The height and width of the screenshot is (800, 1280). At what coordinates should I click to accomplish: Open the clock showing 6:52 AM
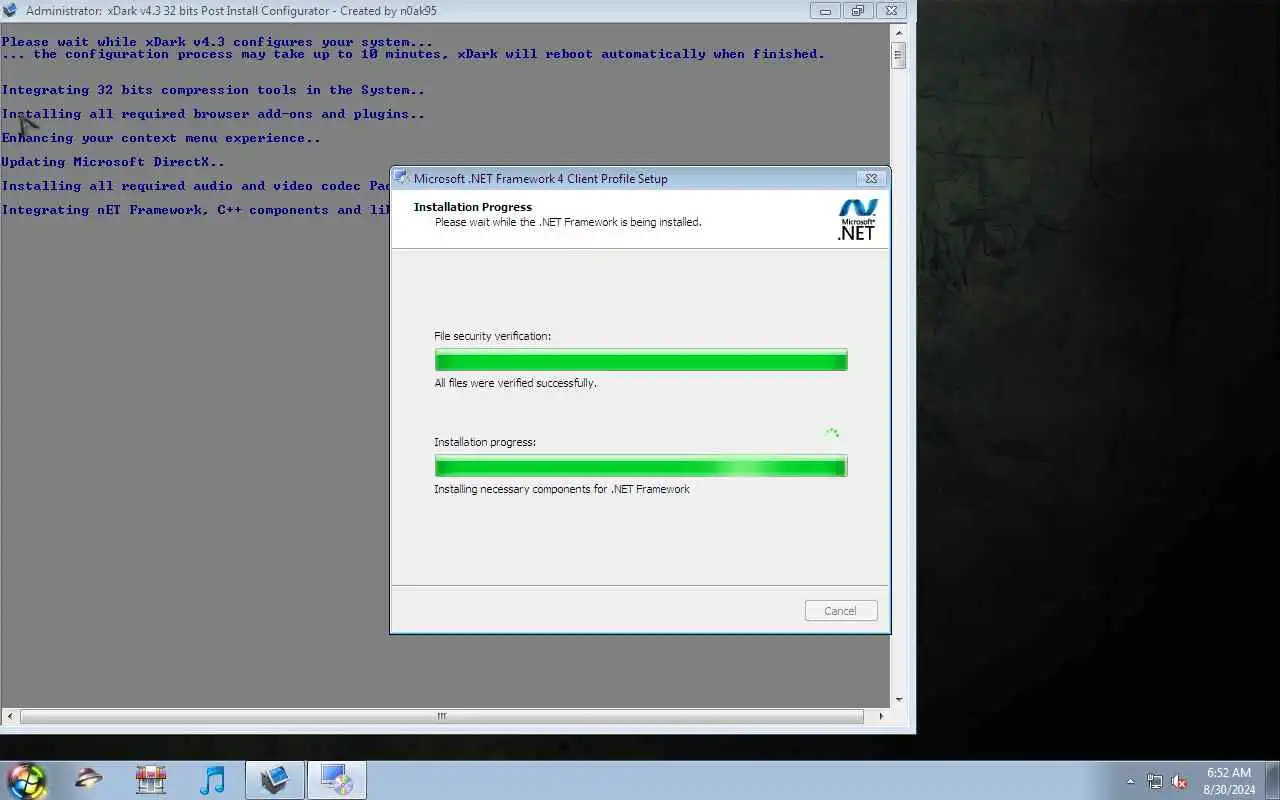coord(1229,780)
